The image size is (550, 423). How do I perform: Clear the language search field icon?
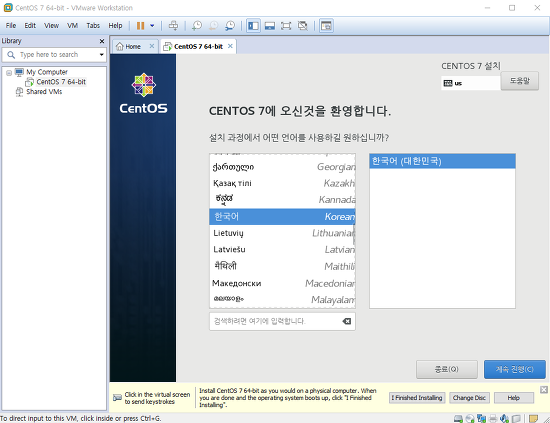click(x=347, y=321)
